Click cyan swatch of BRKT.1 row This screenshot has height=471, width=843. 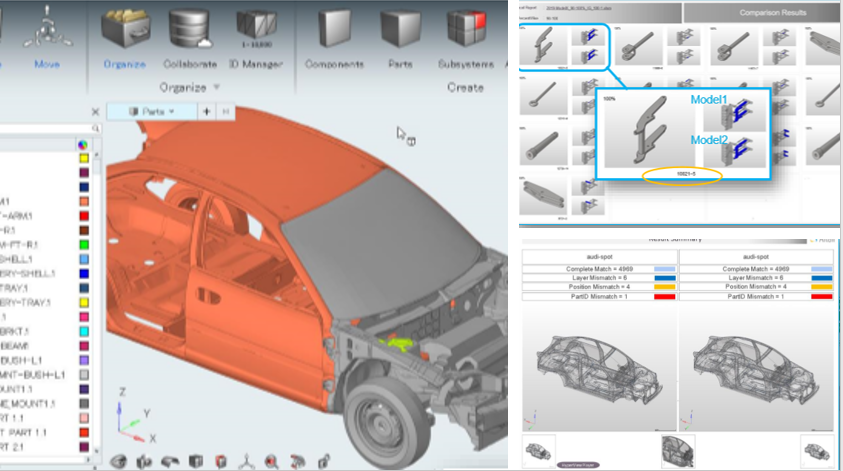point(84,331)
